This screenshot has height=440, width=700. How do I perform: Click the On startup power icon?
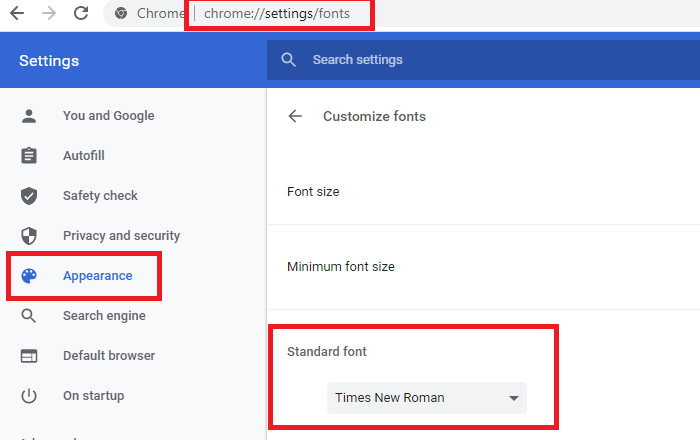29,396
